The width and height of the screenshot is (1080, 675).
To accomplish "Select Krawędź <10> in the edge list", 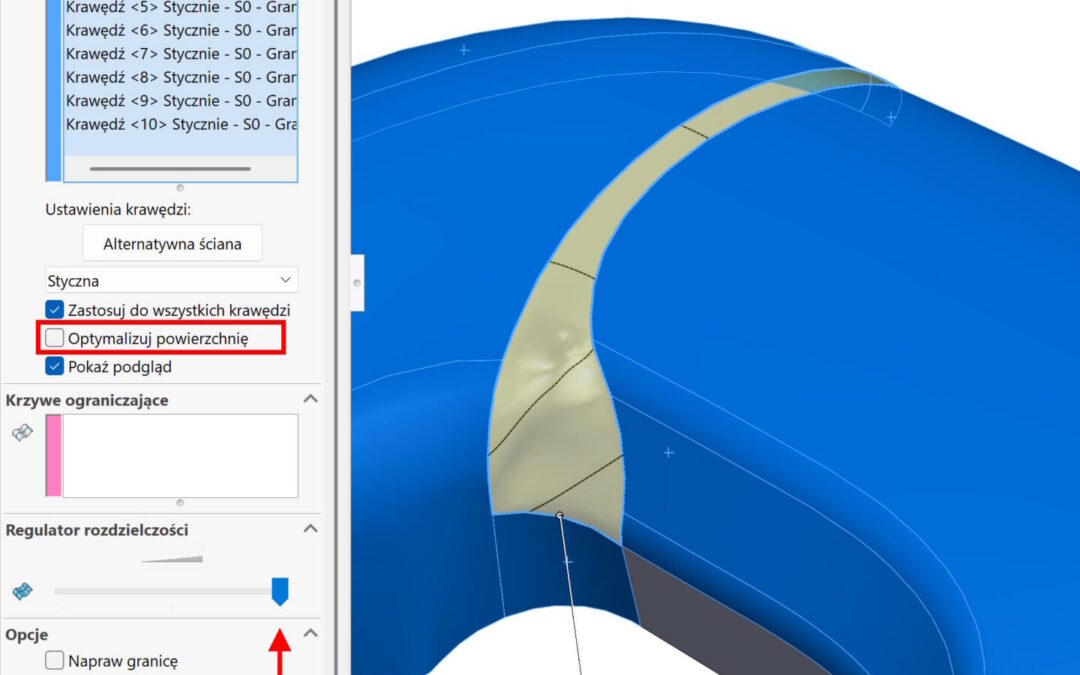I will (x=180, y=125).
